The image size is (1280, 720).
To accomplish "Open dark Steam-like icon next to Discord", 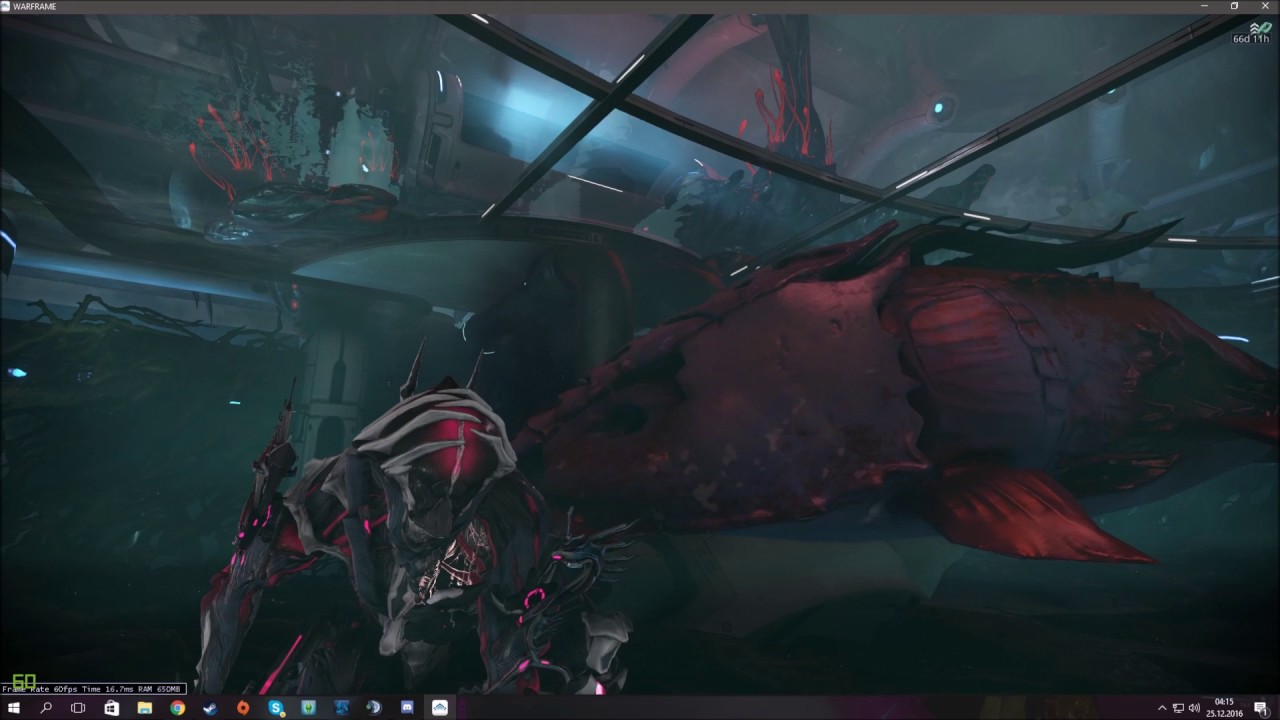I will coord(374,707).
